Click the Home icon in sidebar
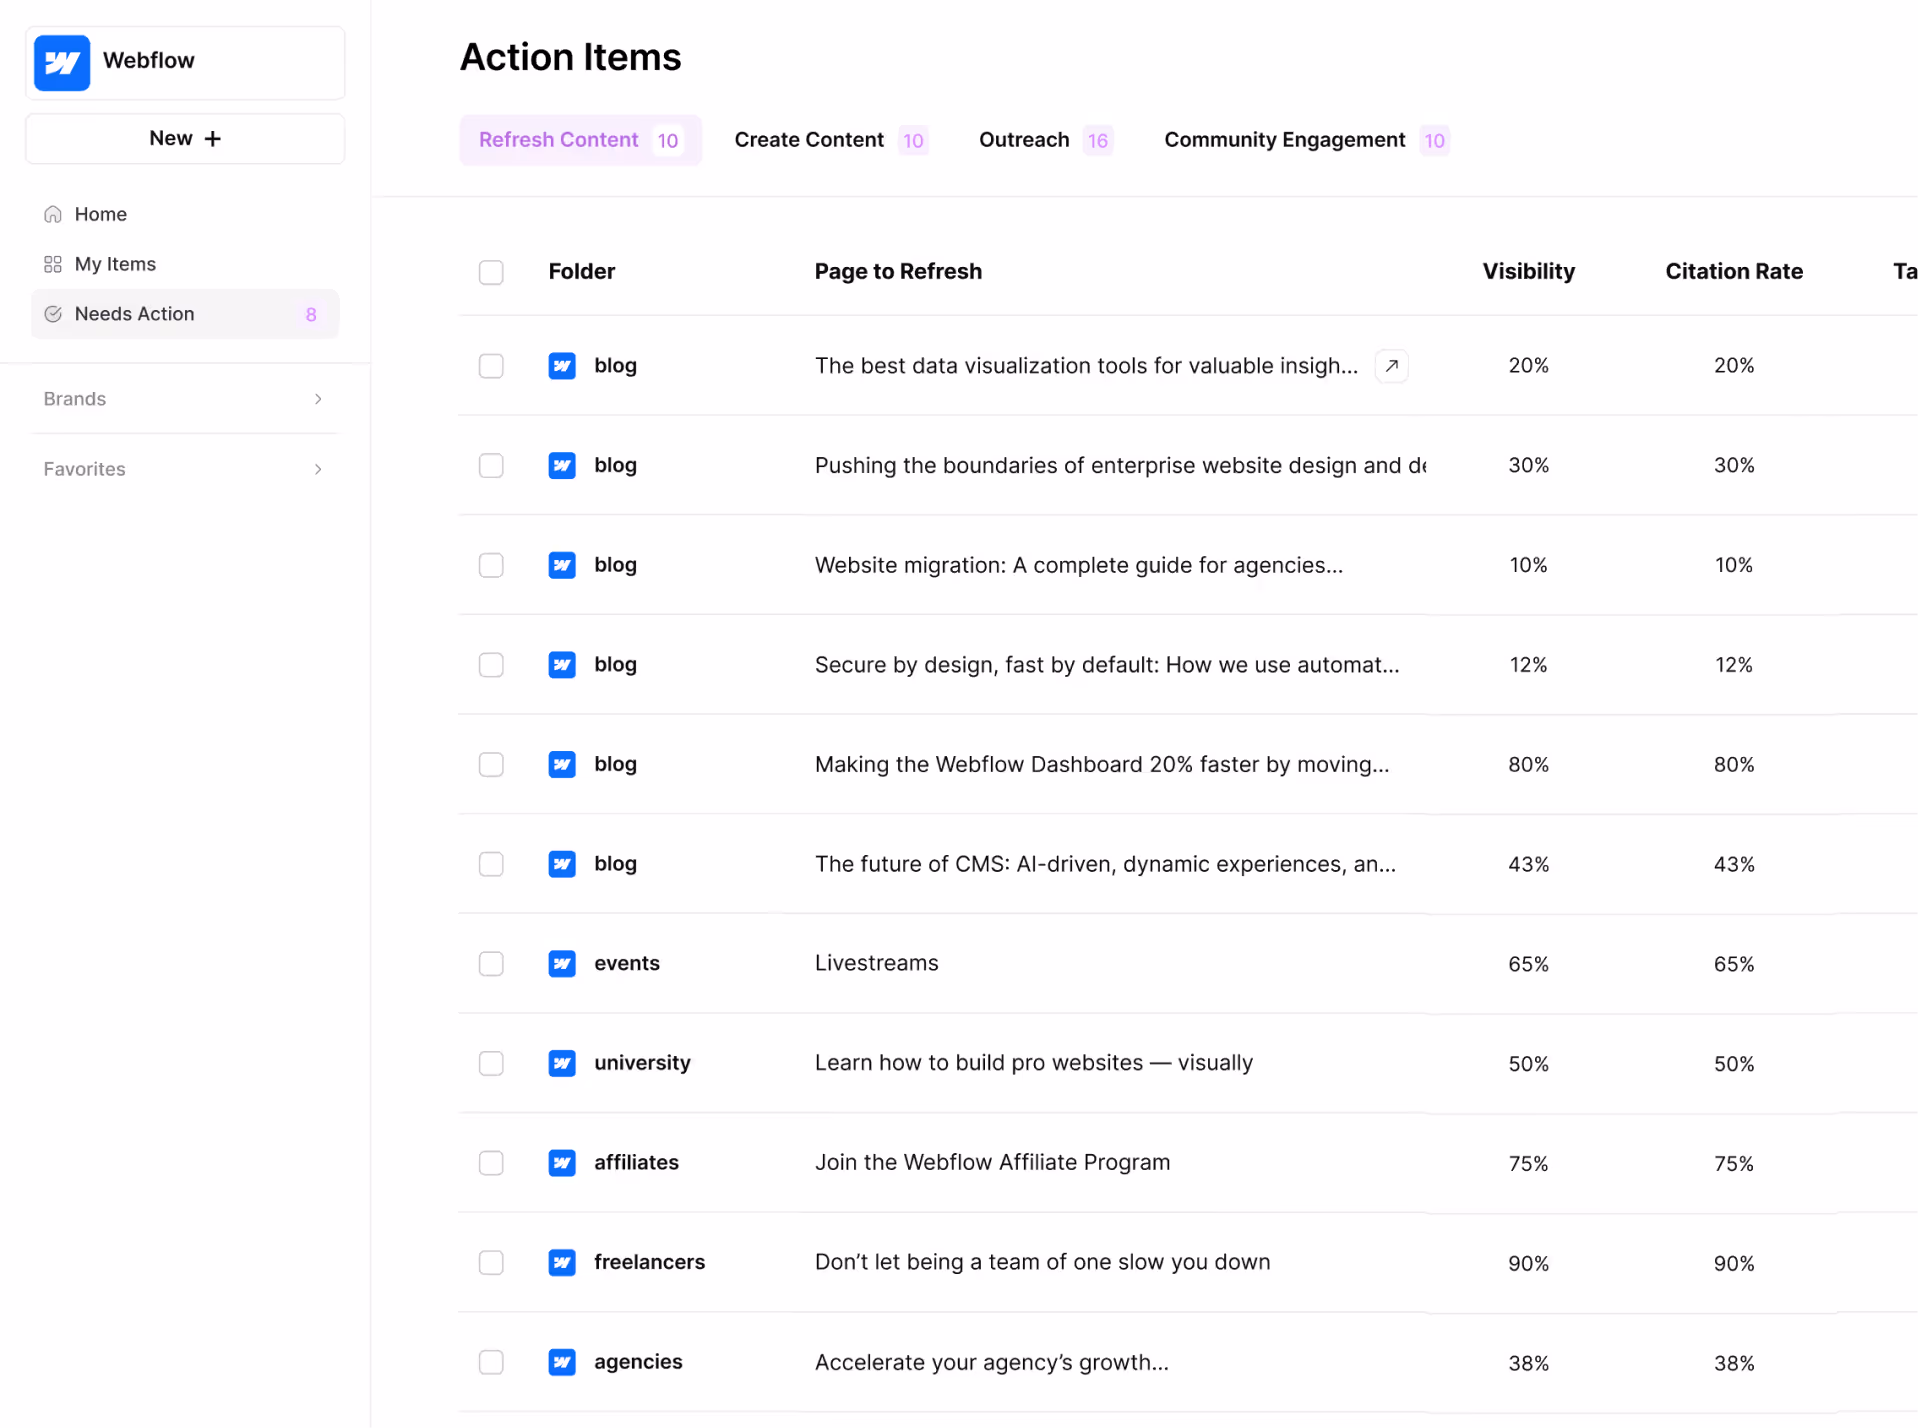The image size is (1918, 1428). point(53,214)
